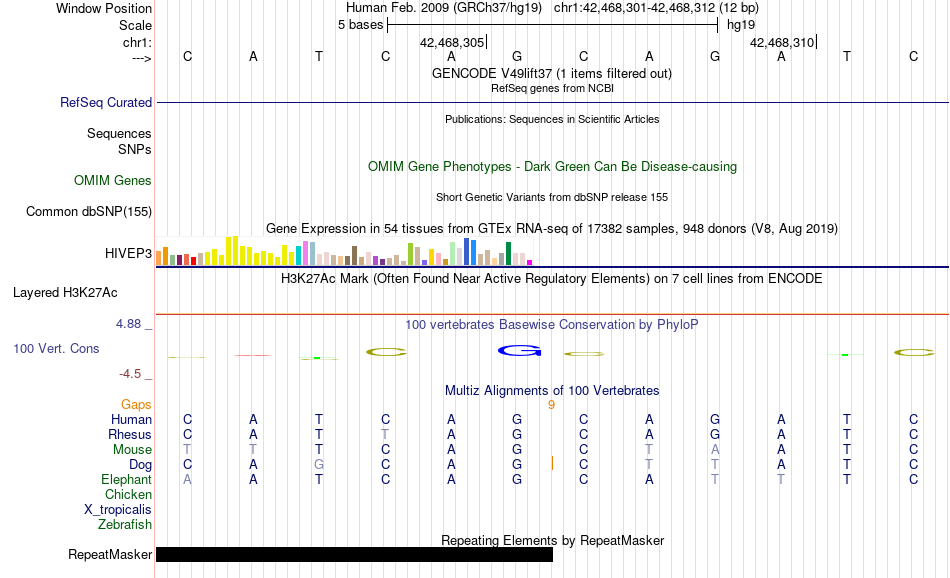Click the H3K27Ac Mark track title
This screenshot has width=950, height=578.
pyautogui.click(x=552, y=279)
